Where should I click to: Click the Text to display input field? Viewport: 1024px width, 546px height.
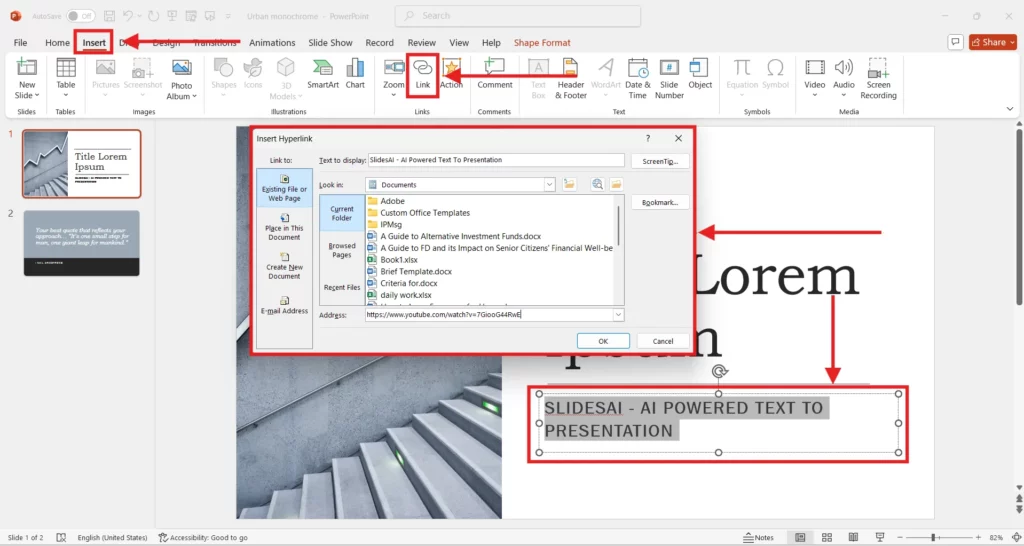point(495,160)
